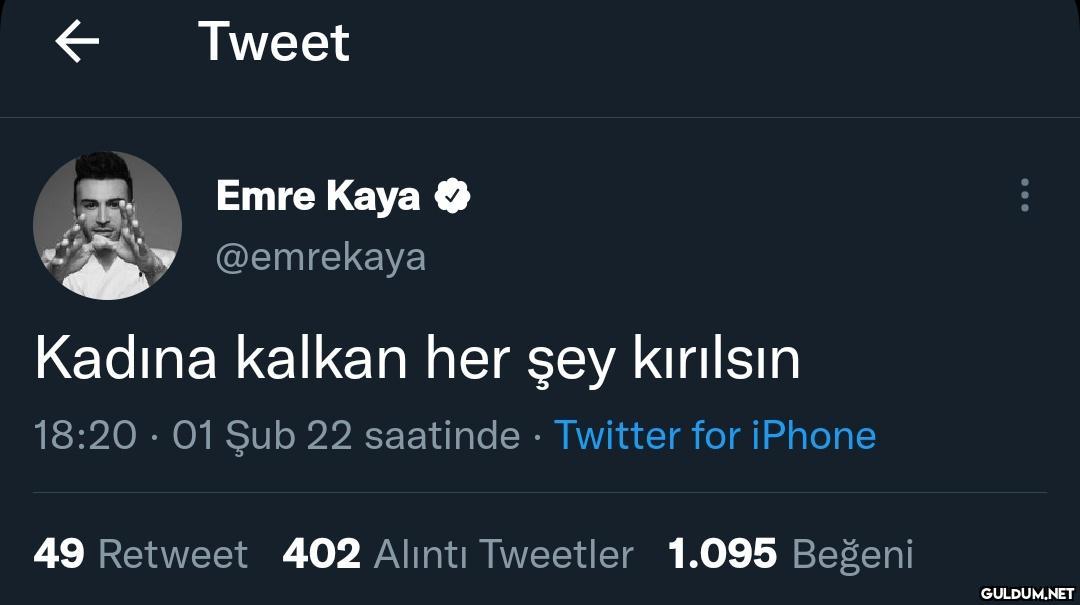View the Retweet label's list
The height and width of the screenshot is (605, 1080).
pos(173,553)
